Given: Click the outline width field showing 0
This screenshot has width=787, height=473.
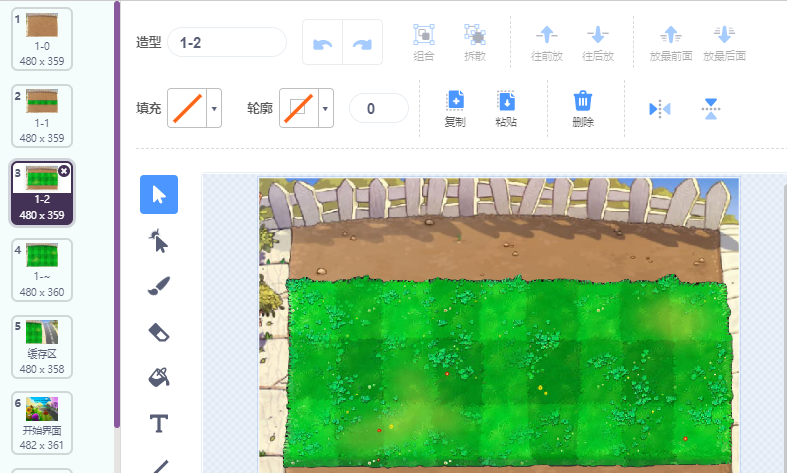Looking at the screenshot, I should (x=379, y=108).
